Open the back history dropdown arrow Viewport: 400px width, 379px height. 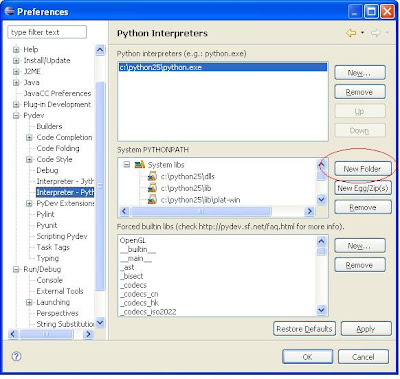pyautogui.click(x=362, y=33)
